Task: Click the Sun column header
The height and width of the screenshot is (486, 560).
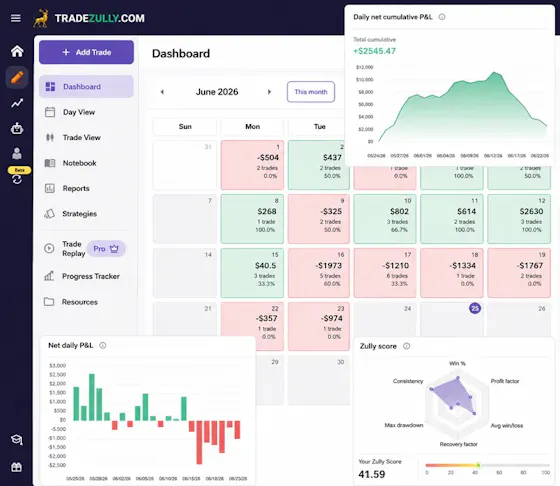Action: tap(185, 126)
